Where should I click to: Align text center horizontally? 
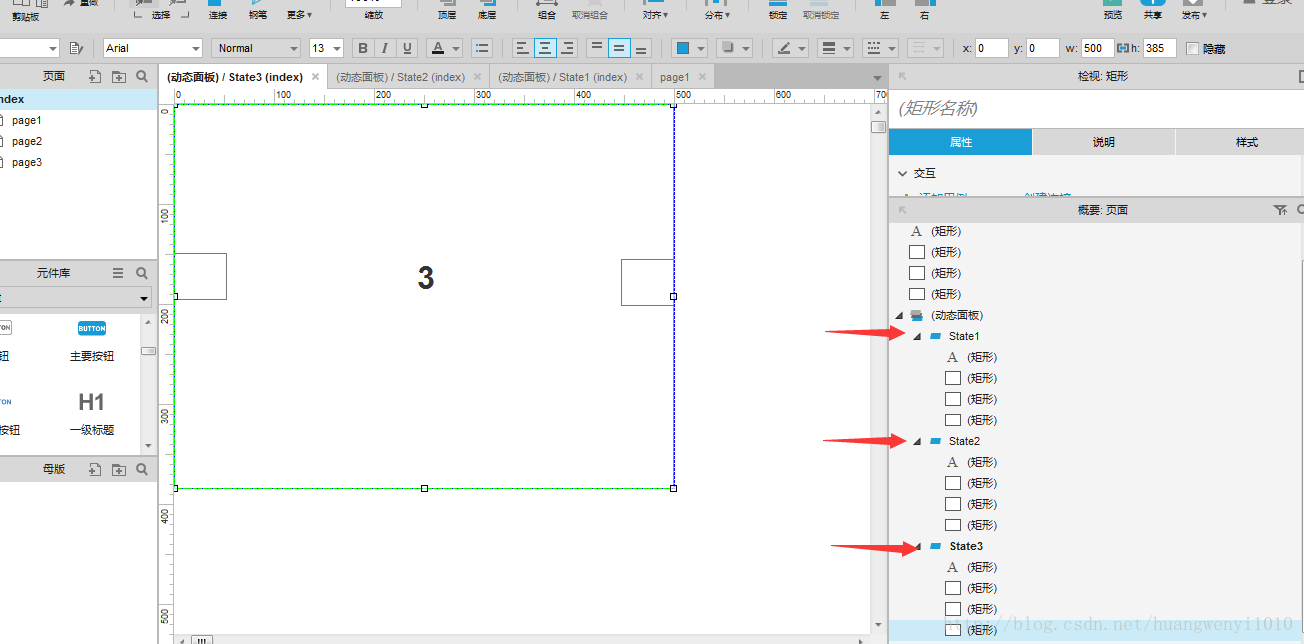point(545,48)
